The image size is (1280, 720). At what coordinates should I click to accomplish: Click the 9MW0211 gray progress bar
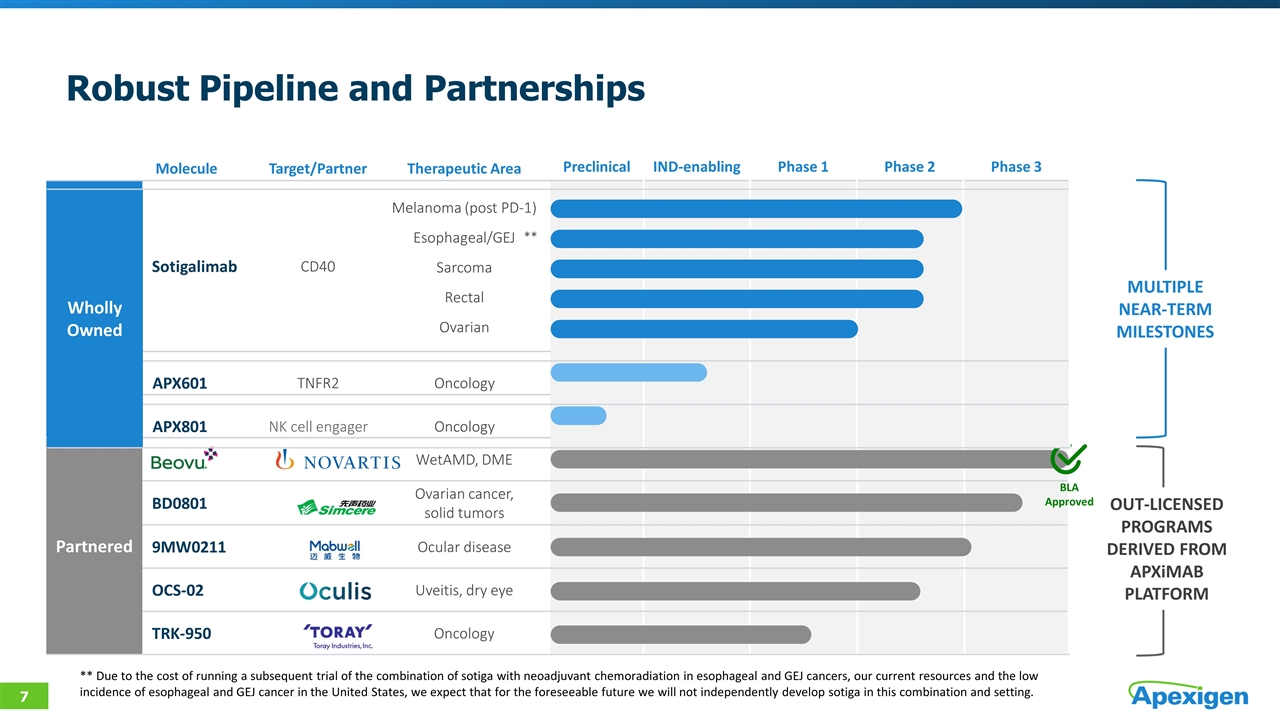[761, 546]
